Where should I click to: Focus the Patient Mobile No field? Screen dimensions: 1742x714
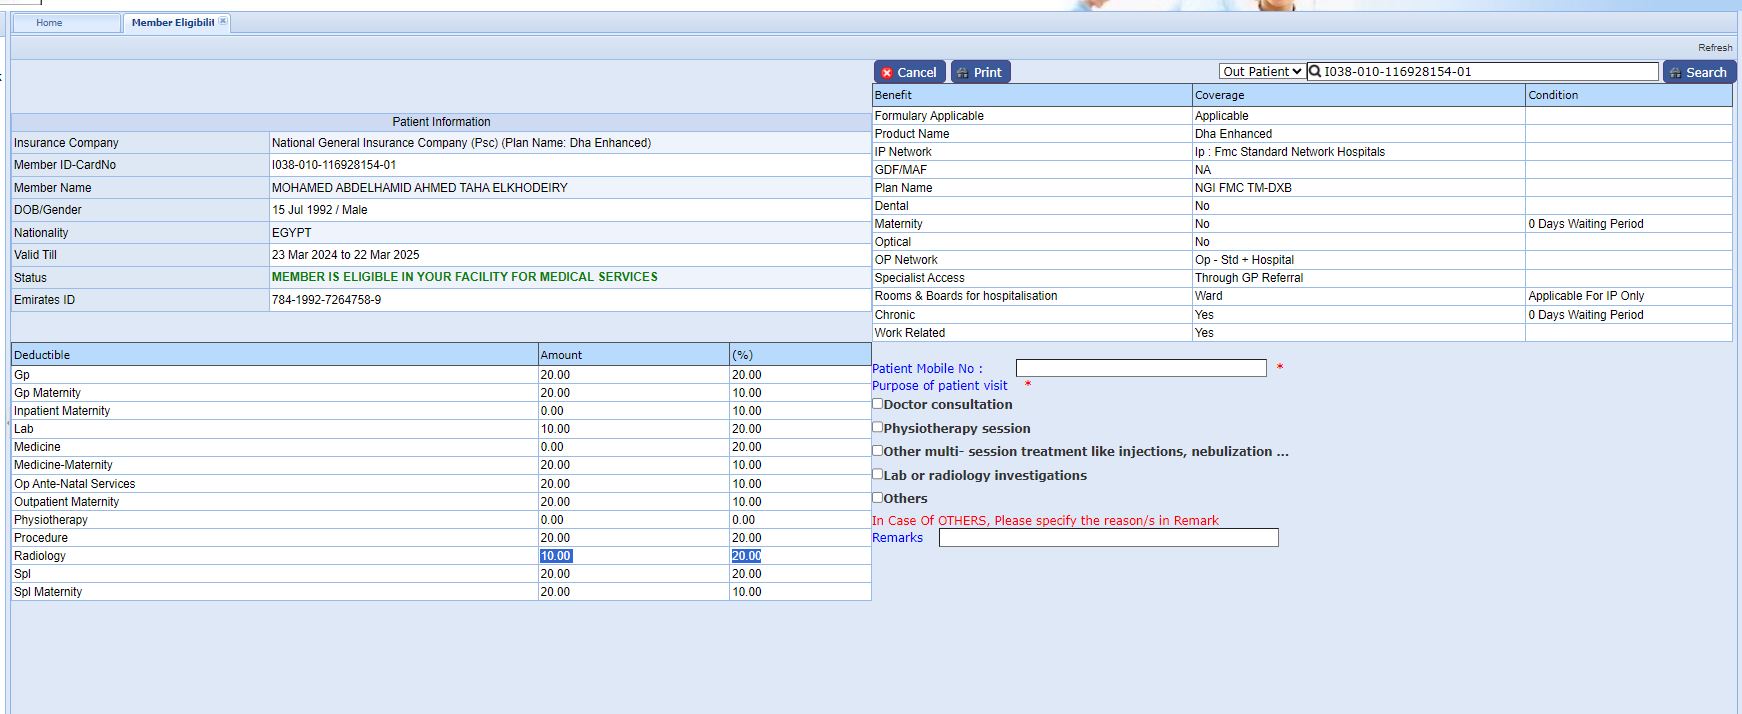1140,368
